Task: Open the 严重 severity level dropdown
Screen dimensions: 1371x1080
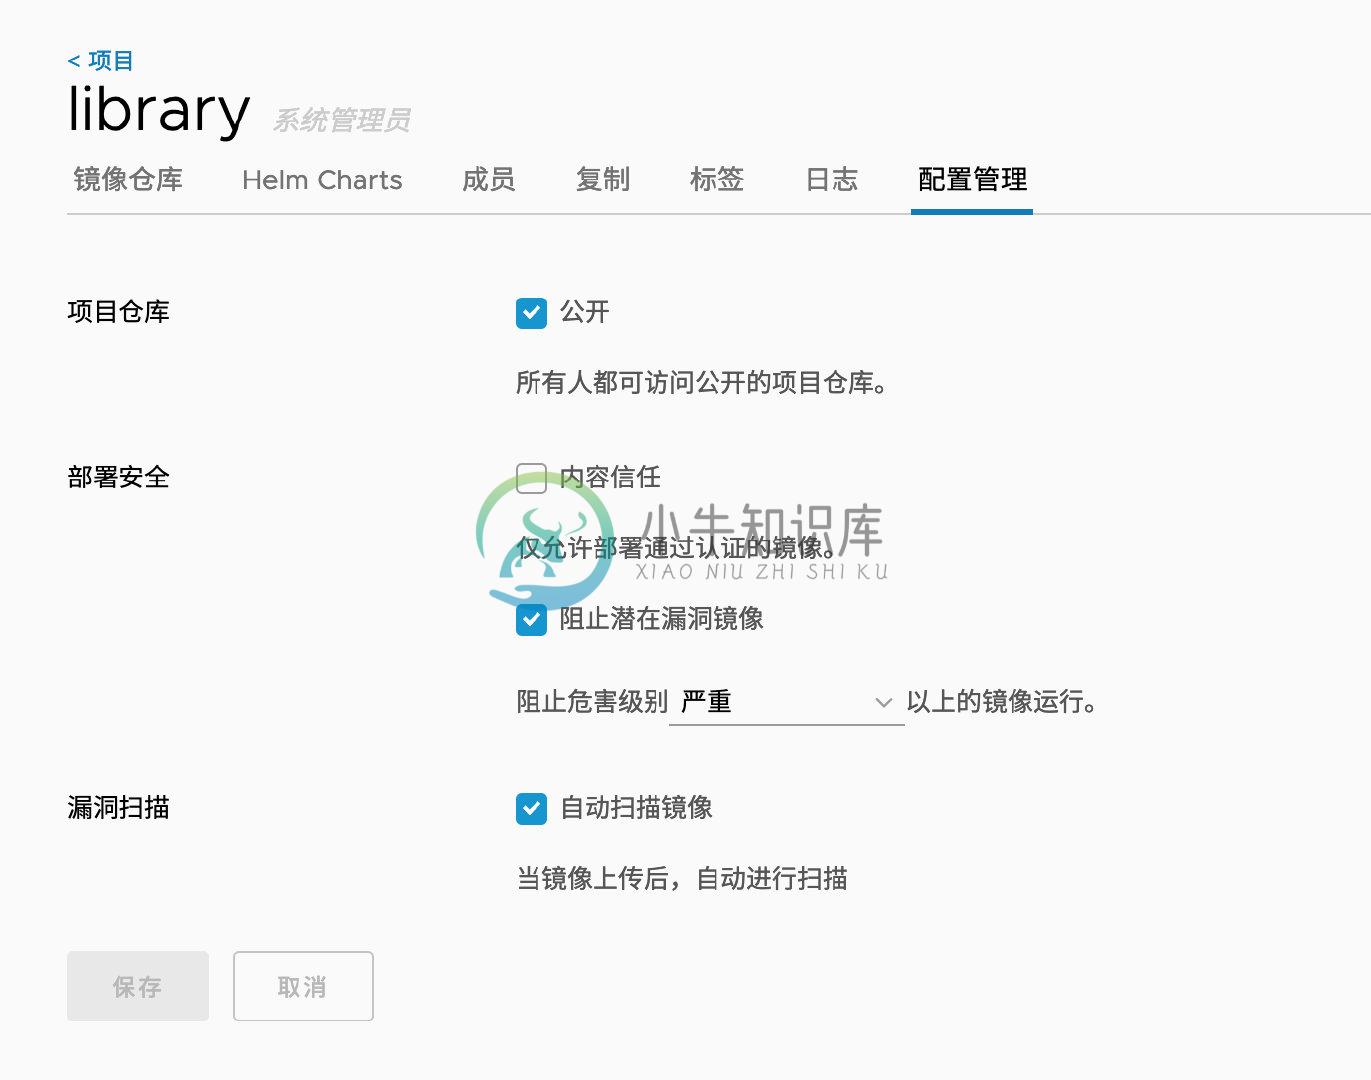Action: click(786, 702)
